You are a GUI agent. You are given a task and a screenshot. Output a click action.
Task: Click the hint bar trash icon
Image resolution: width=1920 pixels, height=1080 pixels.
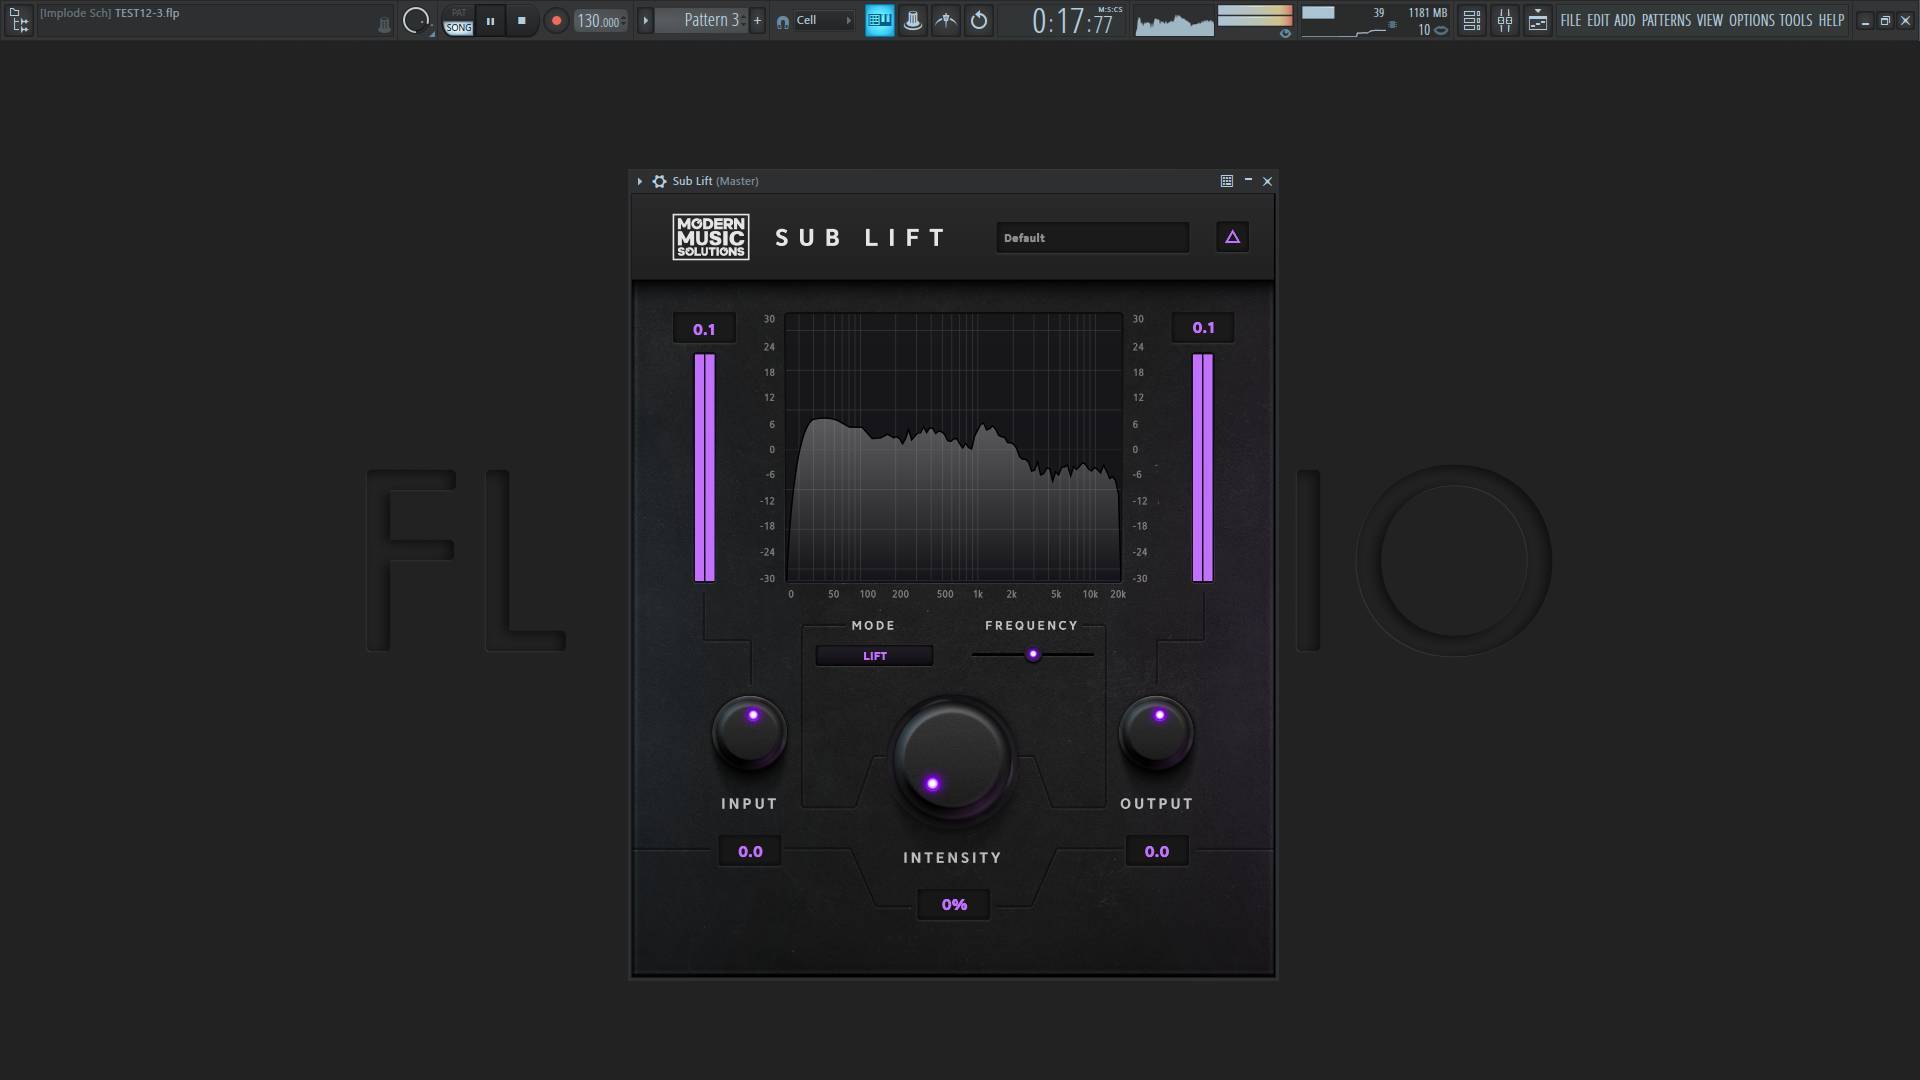[x=384, y=25]
